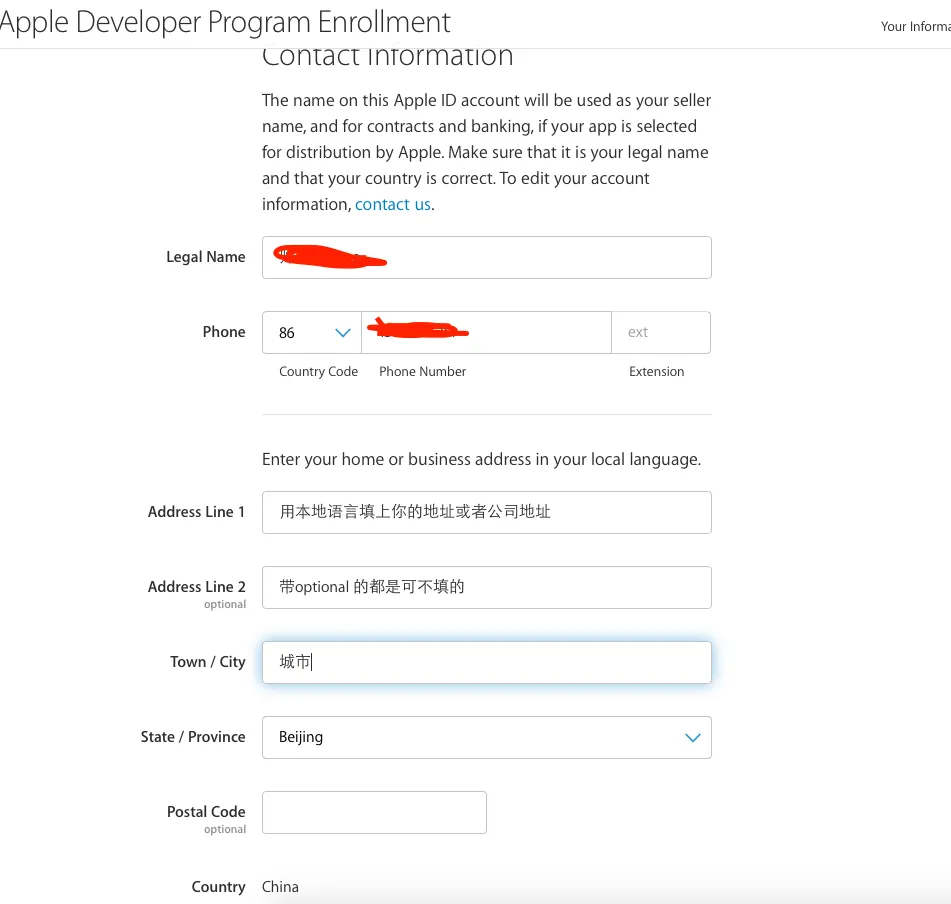Click the 'Town / City' label
The image size is (951, 904).
(207, 661)
